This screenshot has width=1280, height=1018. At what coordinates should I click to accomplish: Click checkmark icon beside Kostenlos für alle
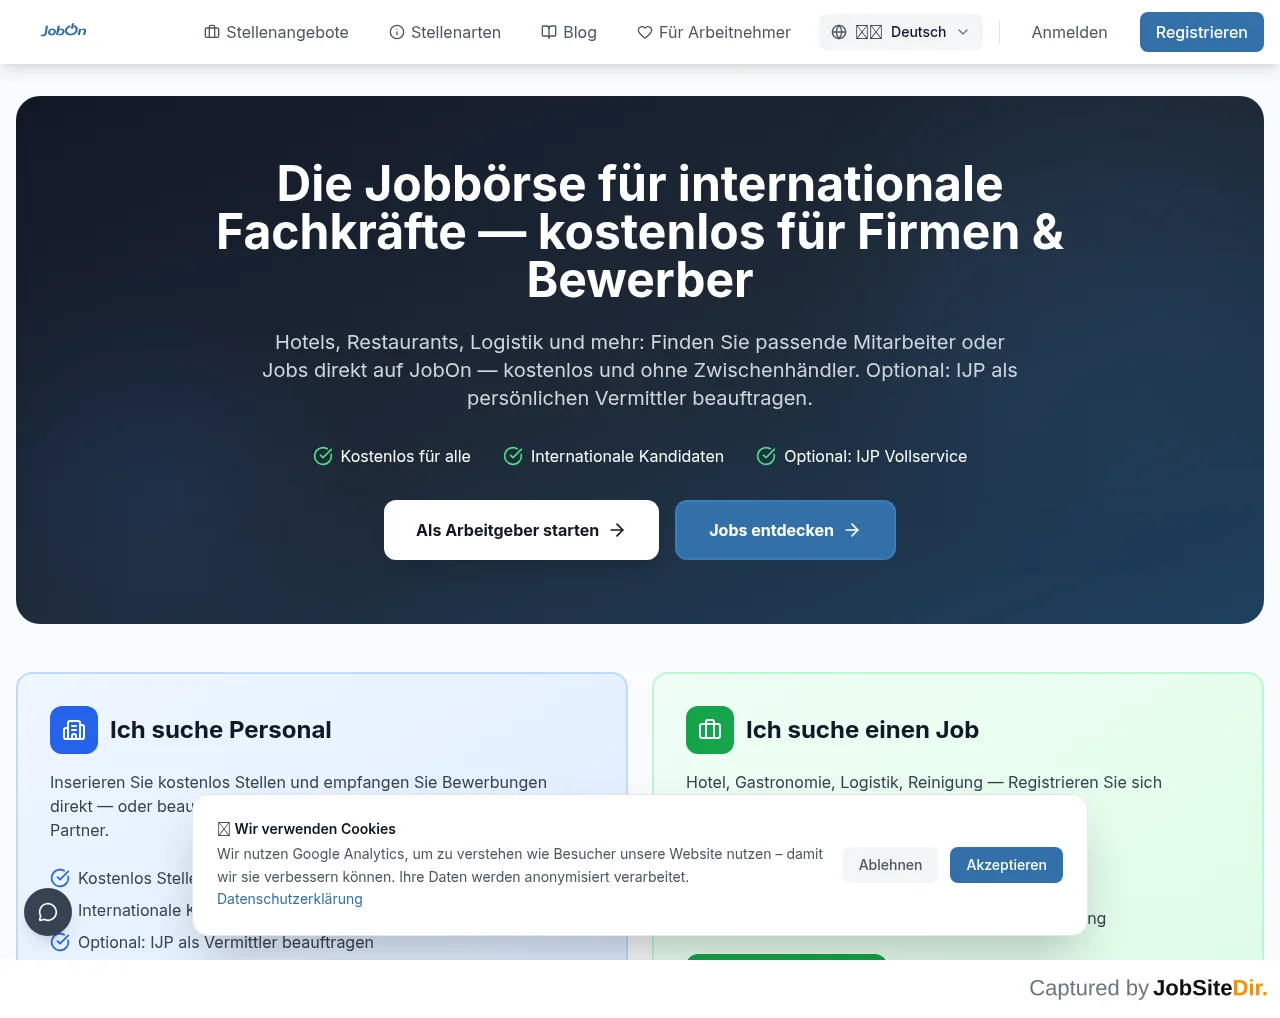[323, 456]
